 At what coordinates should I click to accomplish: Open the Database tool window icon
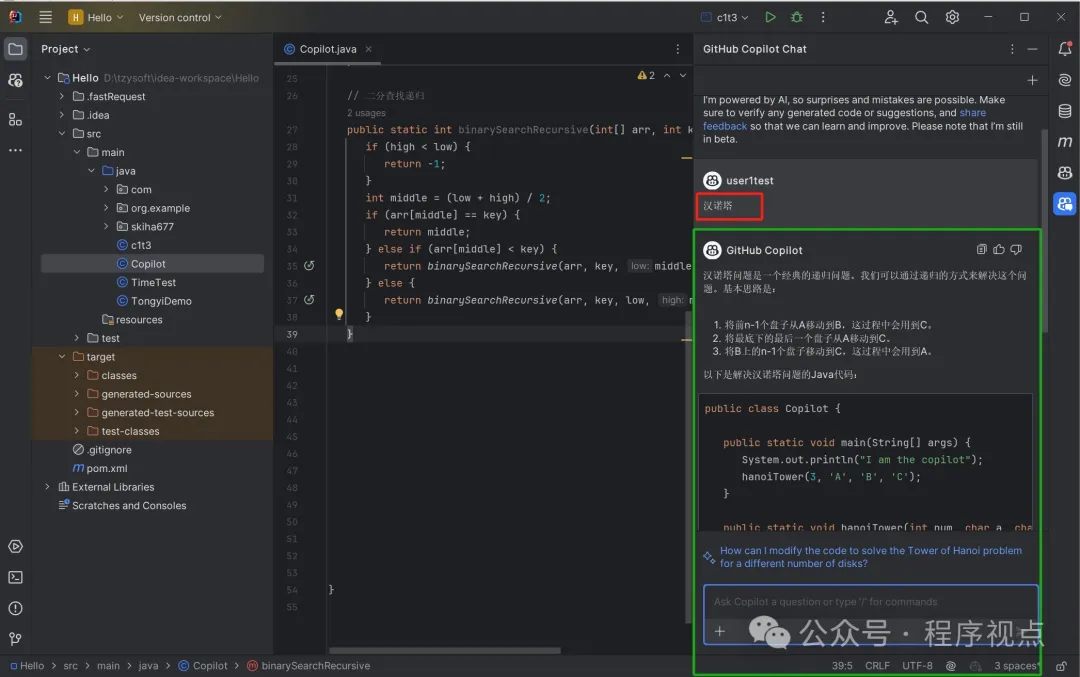[1065, 111]
